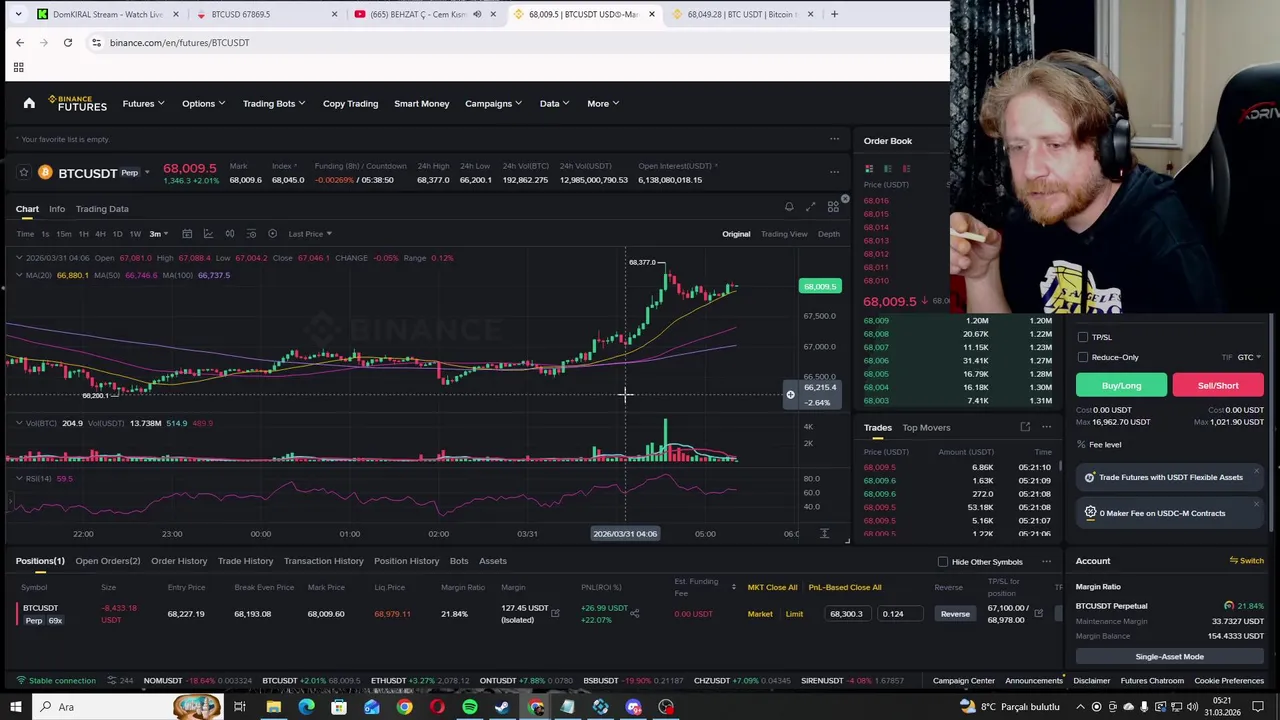Select Depth chart mode
Image resolution: width=1280 pixels, height=720 pixels.
pyautogui.click(x=829, y=234)
